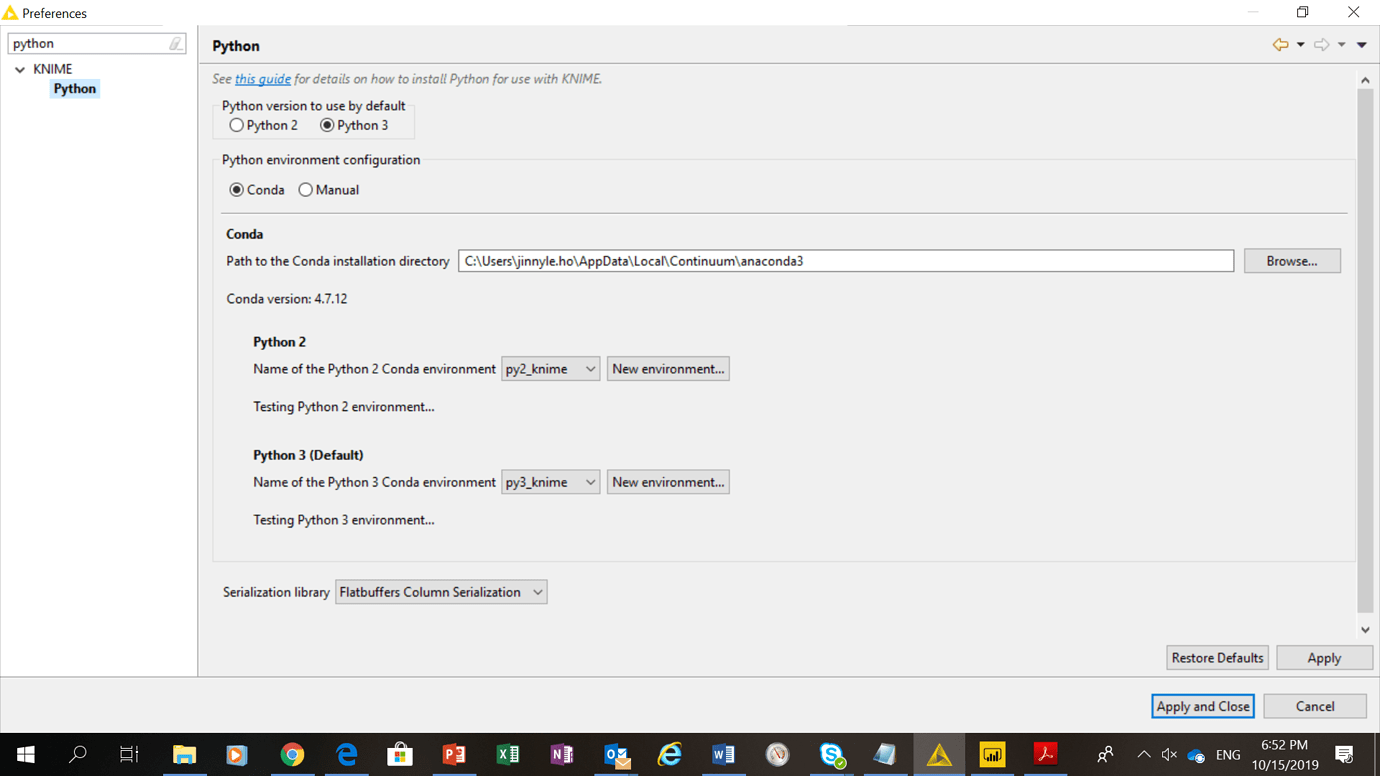Navigate back in preference history

(x=1280, y=45)
